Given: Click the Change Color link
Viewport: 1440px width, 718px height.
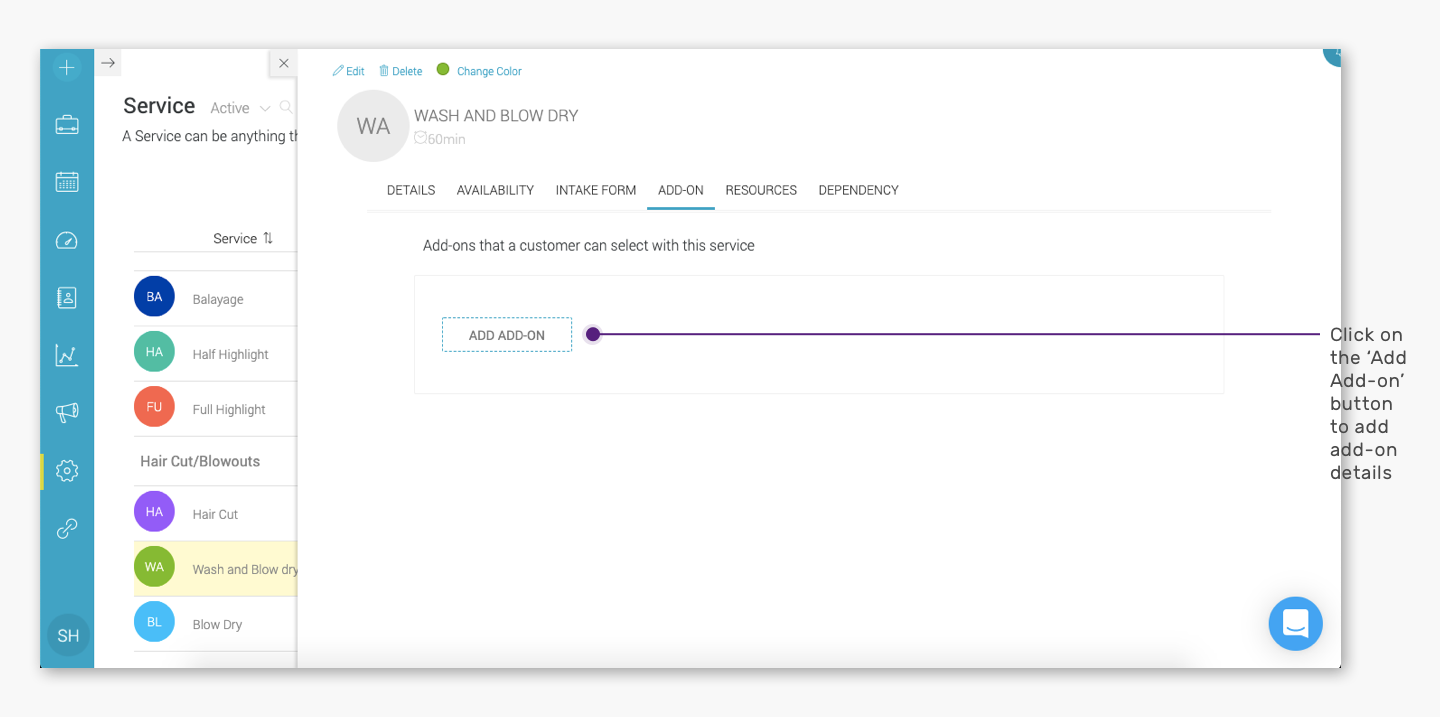Looking at the screenshot, I should pyautogui.click(x=489, y=71).
